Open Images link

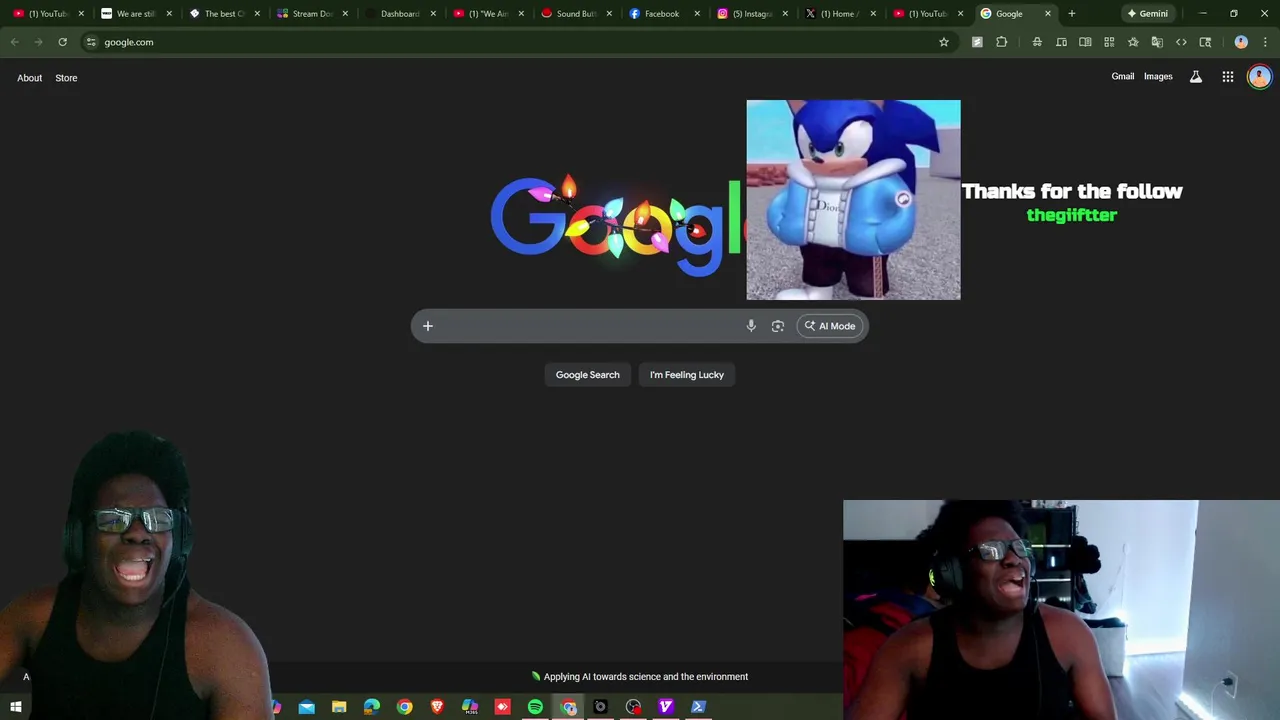pos(1158,77)
